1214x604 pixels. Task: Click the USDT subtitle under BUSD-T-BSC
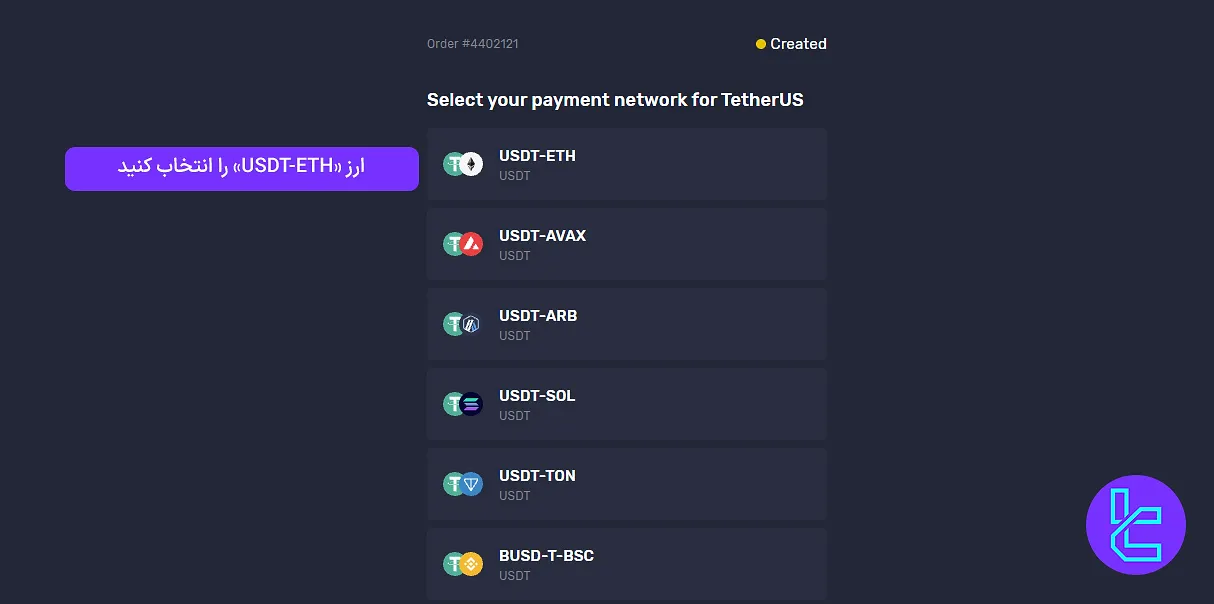tap(514, 576)
